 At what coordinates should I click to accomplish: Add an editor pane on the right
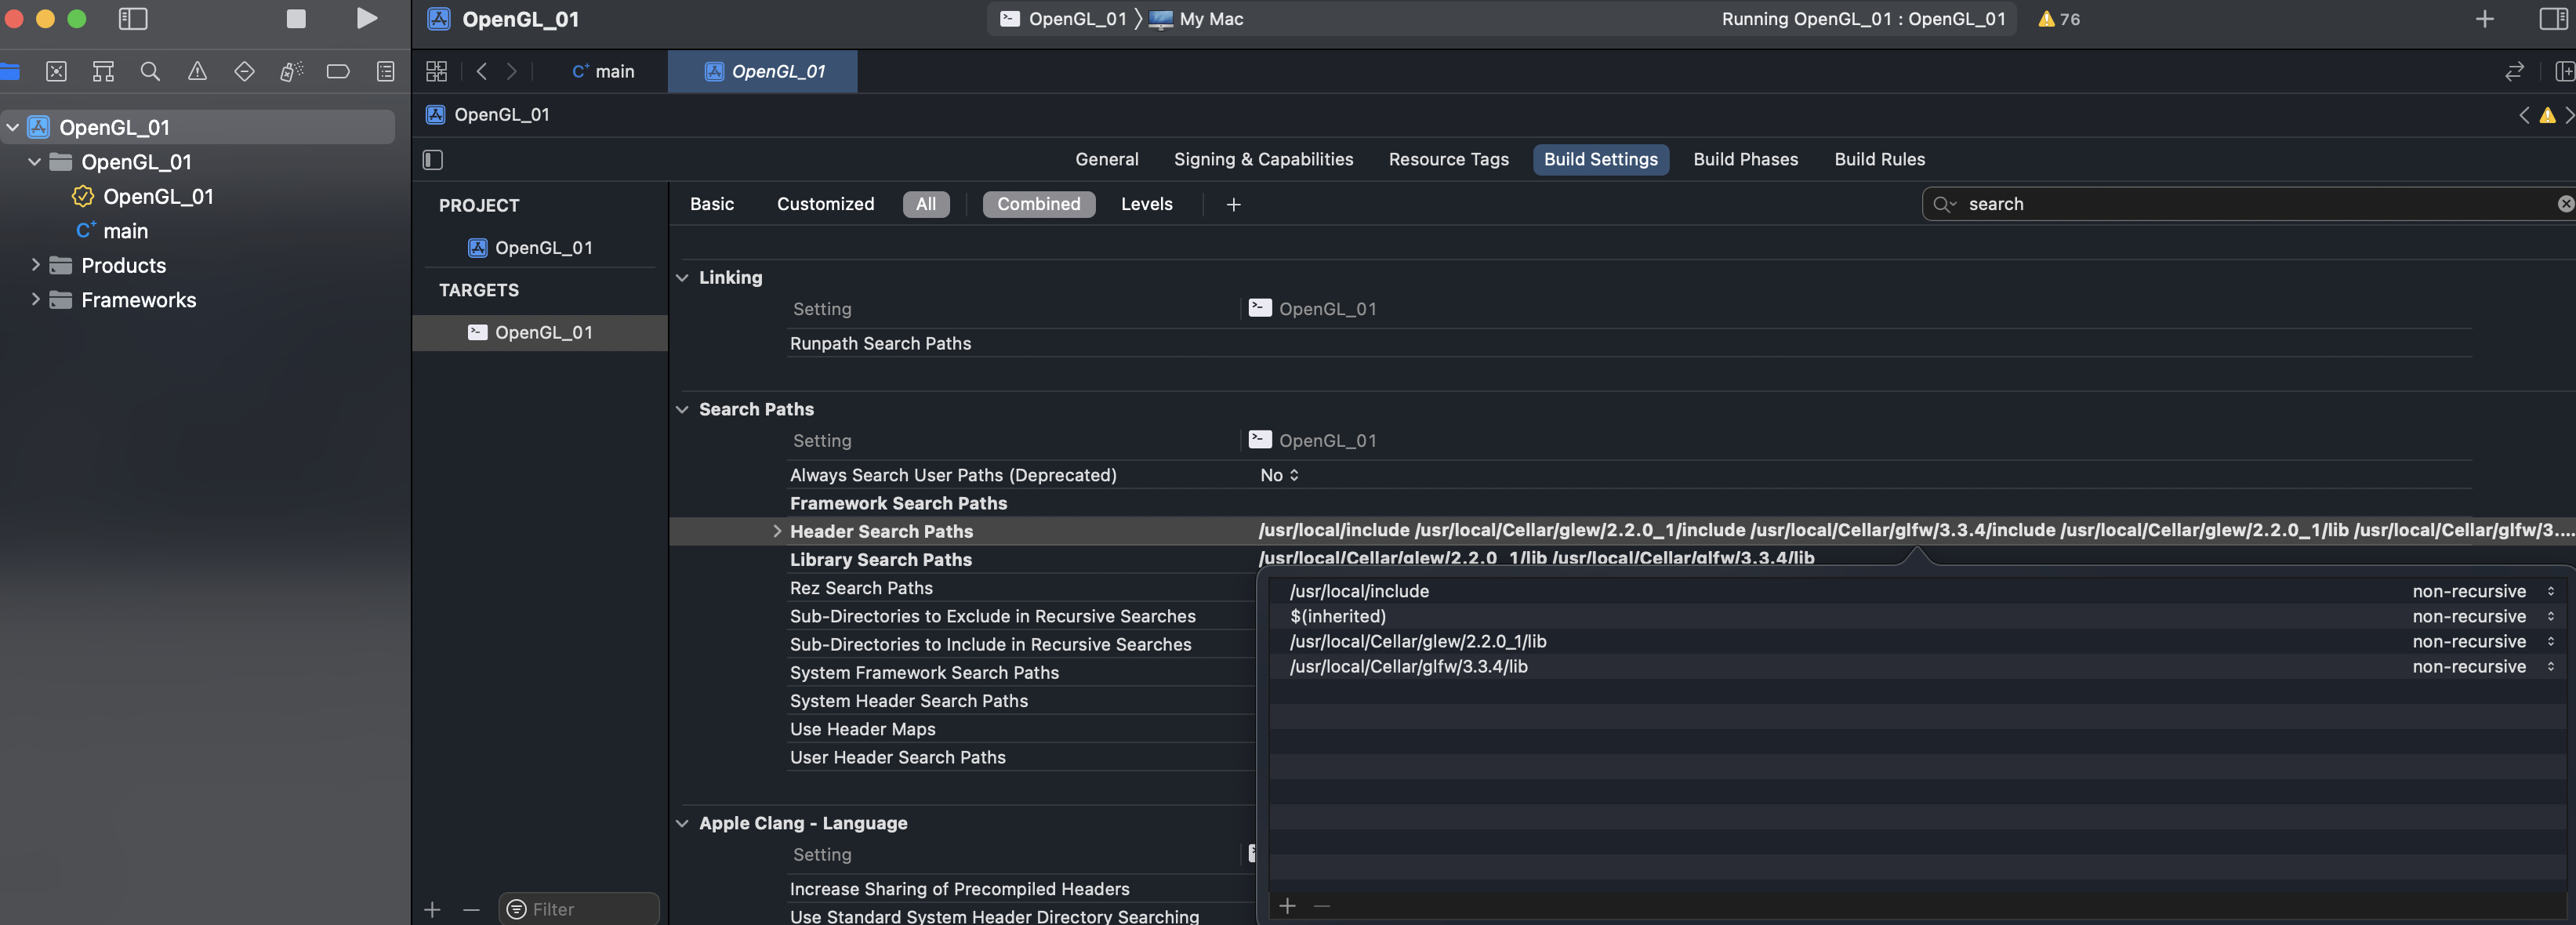click(x=2564, y=71)
